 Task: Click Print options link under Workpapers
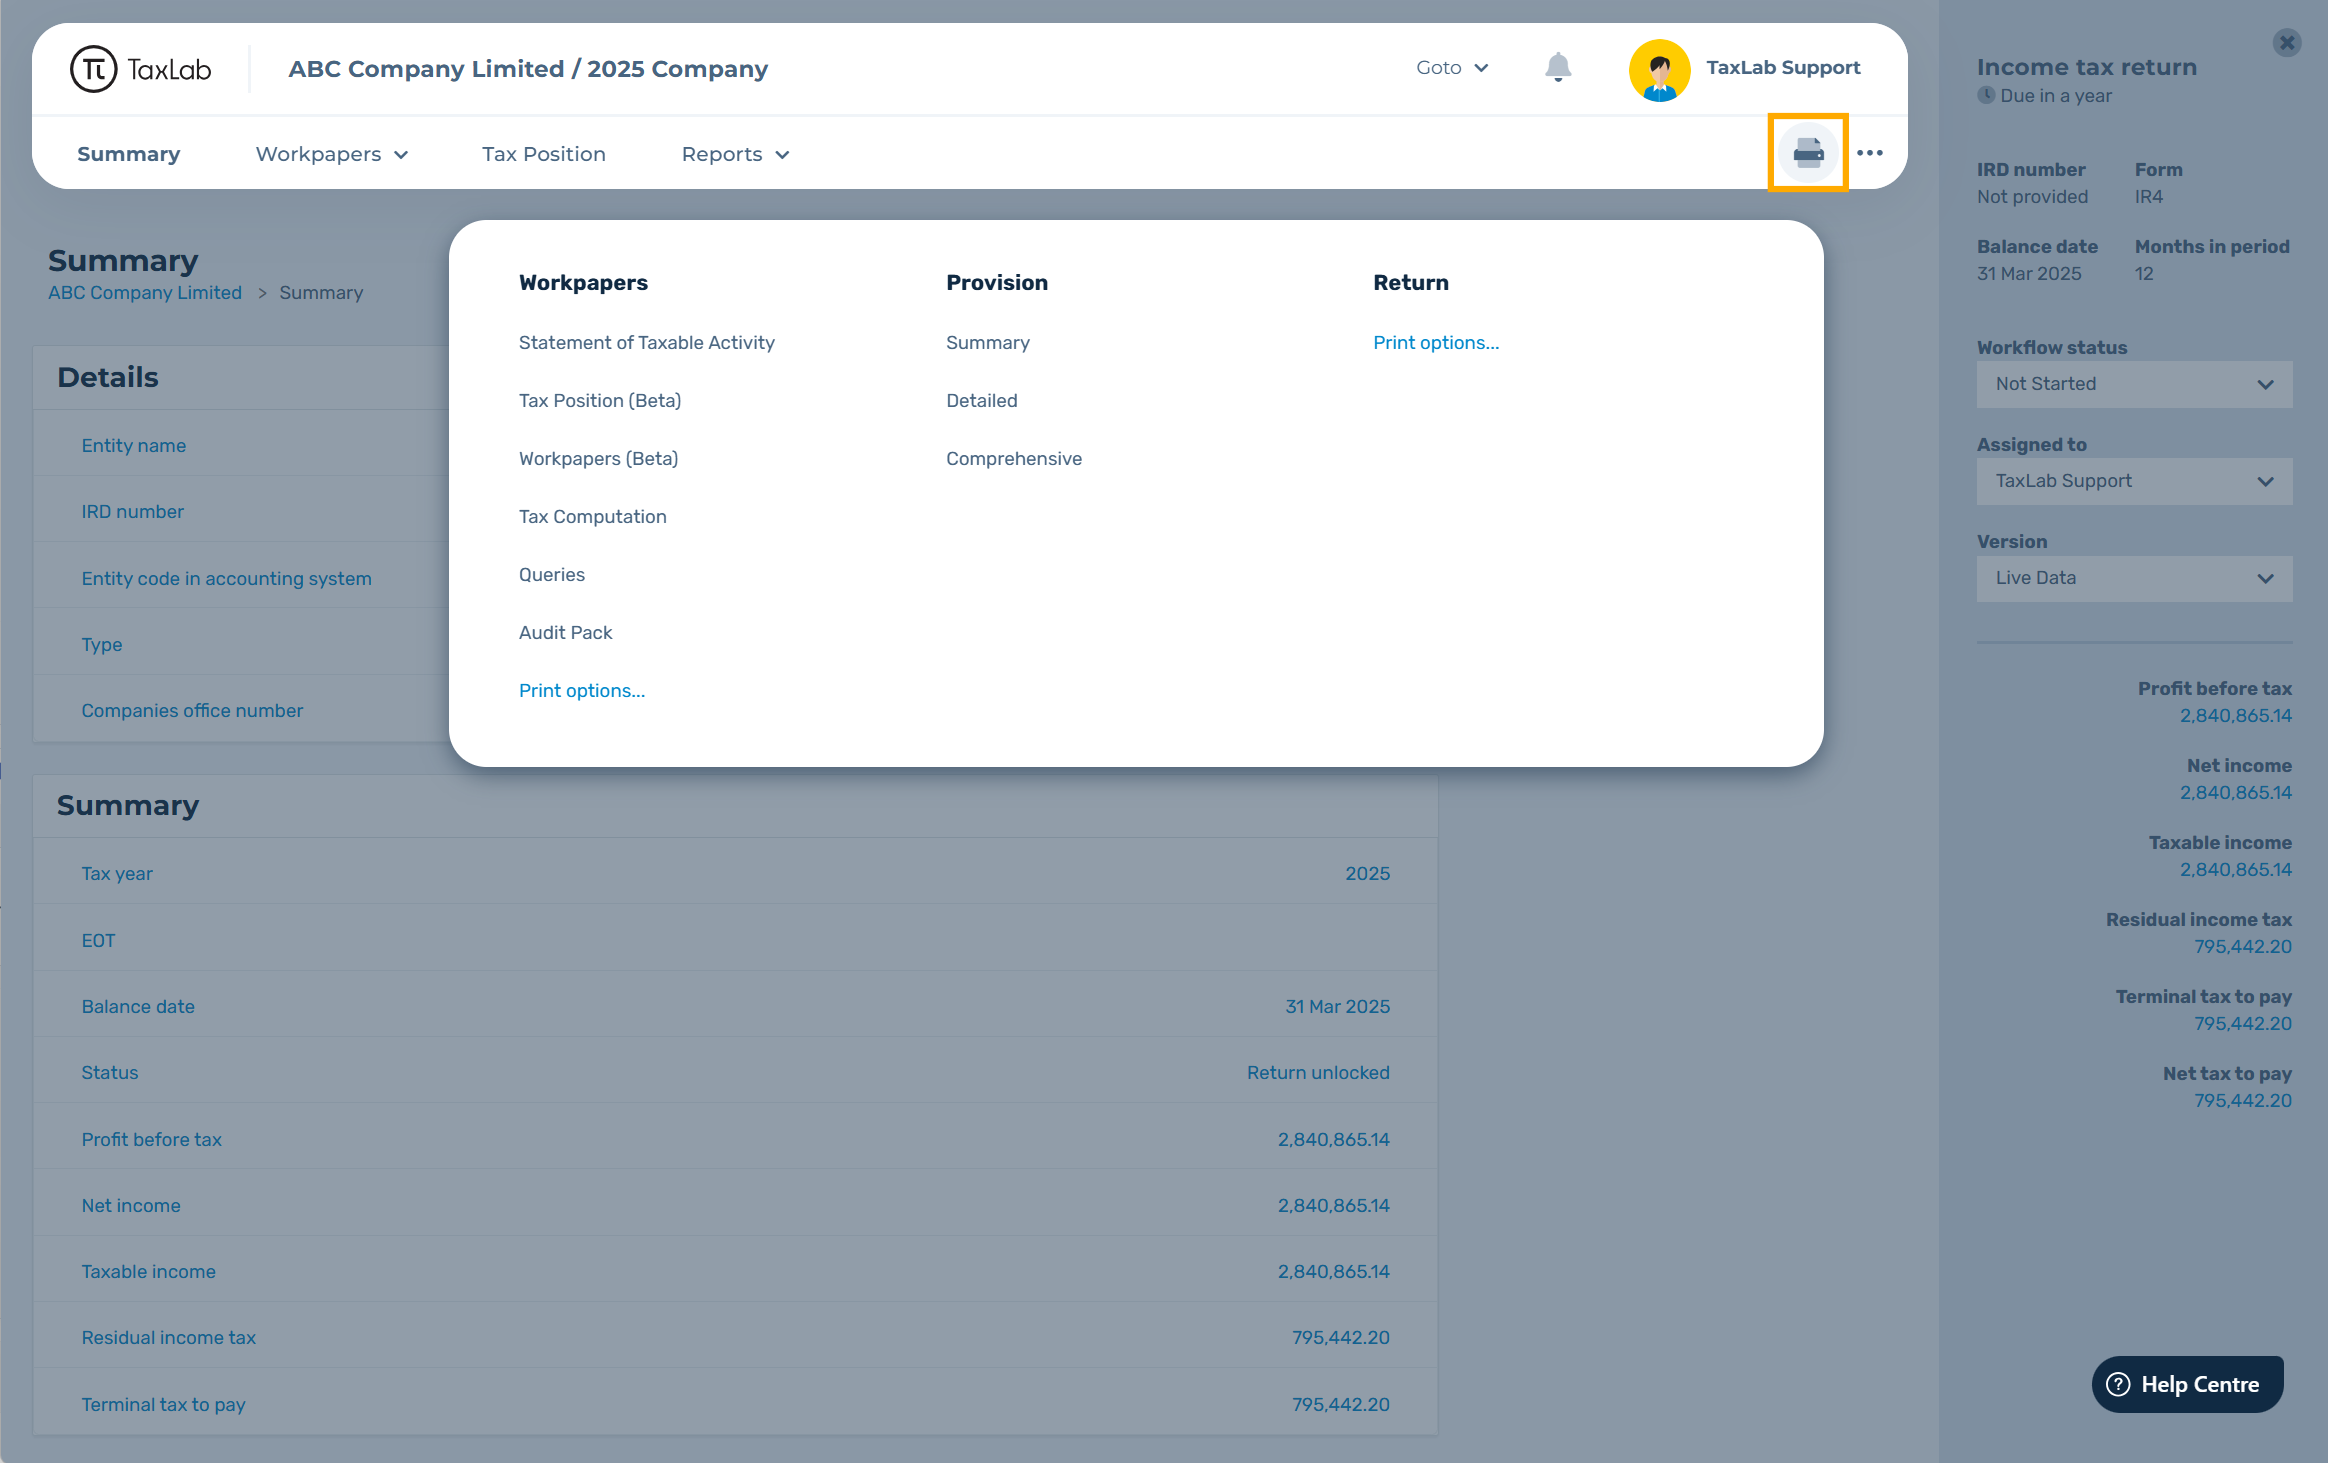(581, 691)
